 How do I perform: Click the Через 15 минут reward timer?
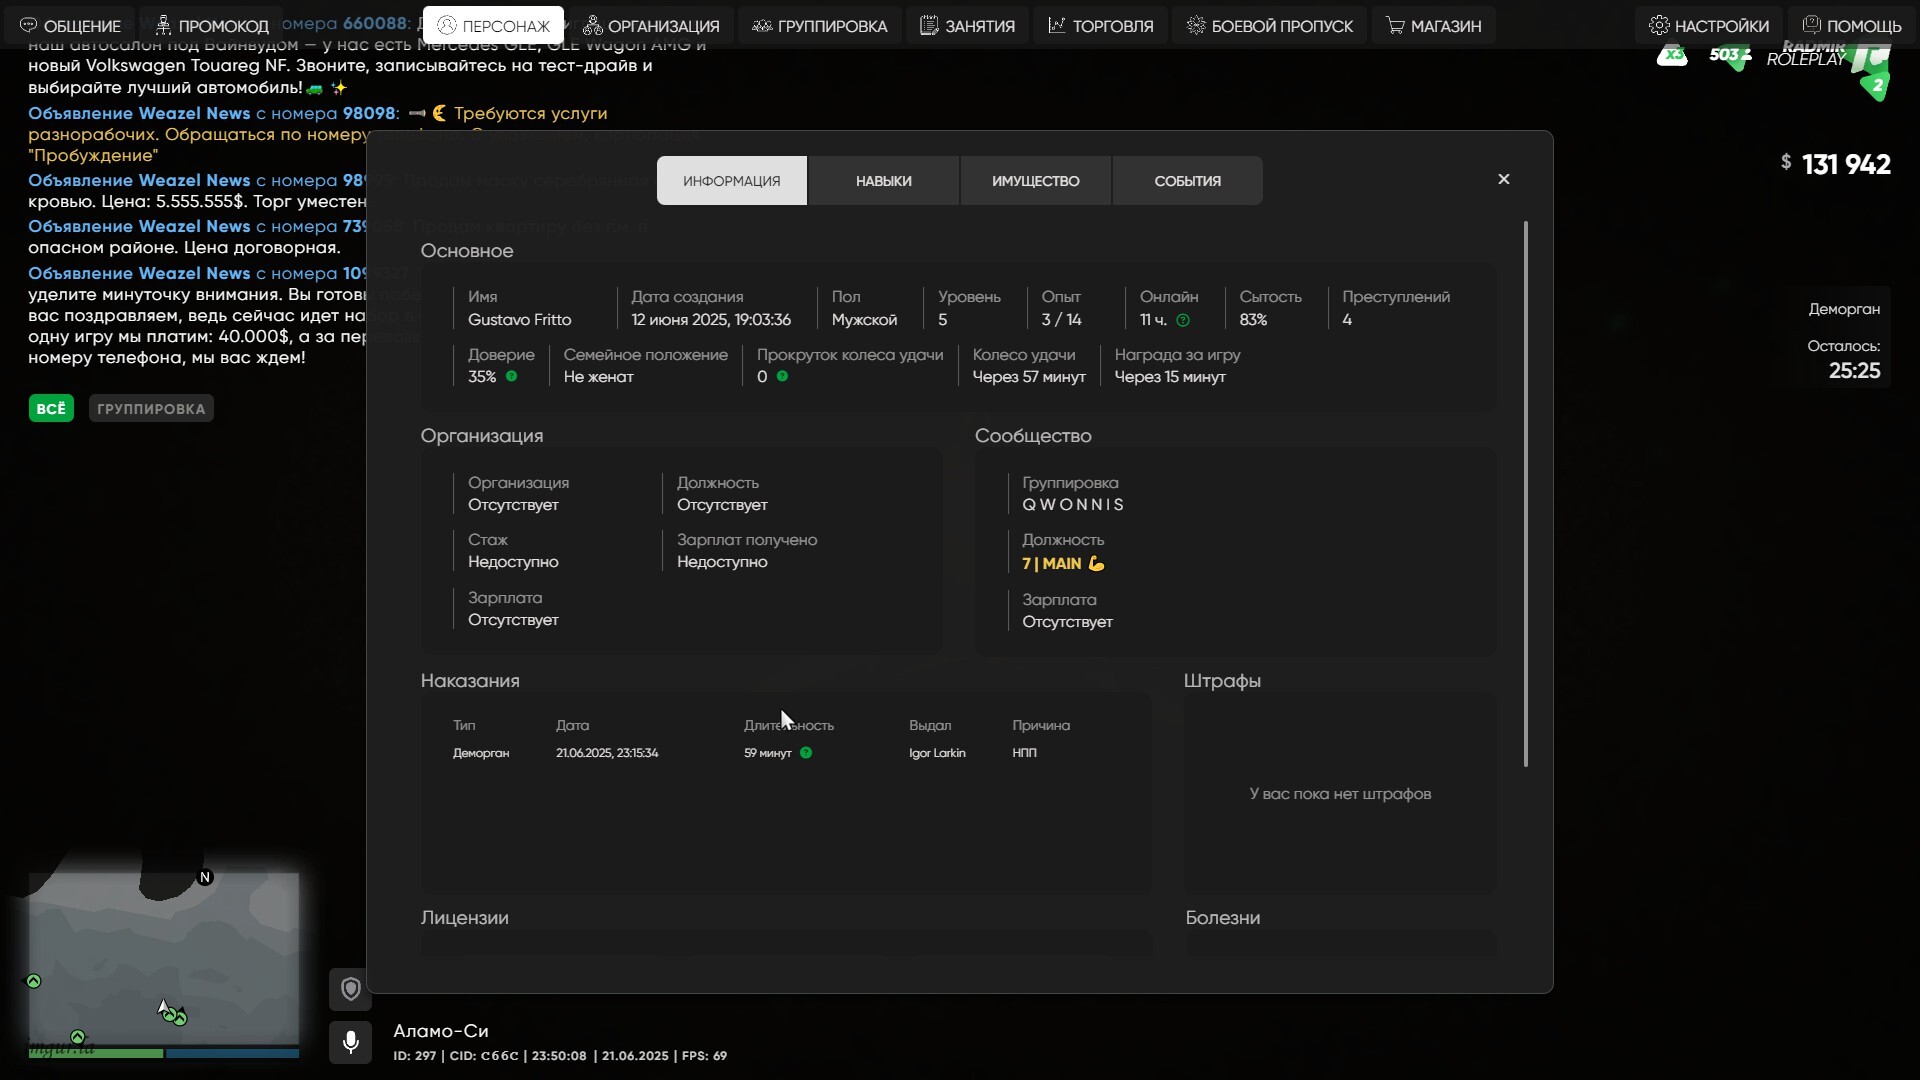1170,377
